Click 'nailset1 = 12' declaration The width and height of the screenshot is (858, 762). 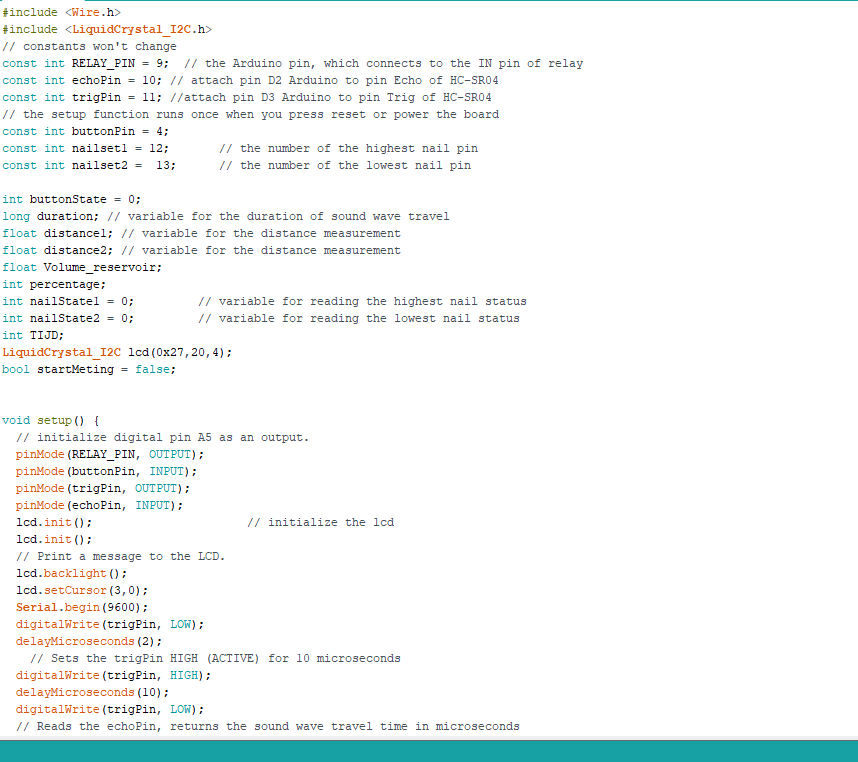tap(85, 148)
